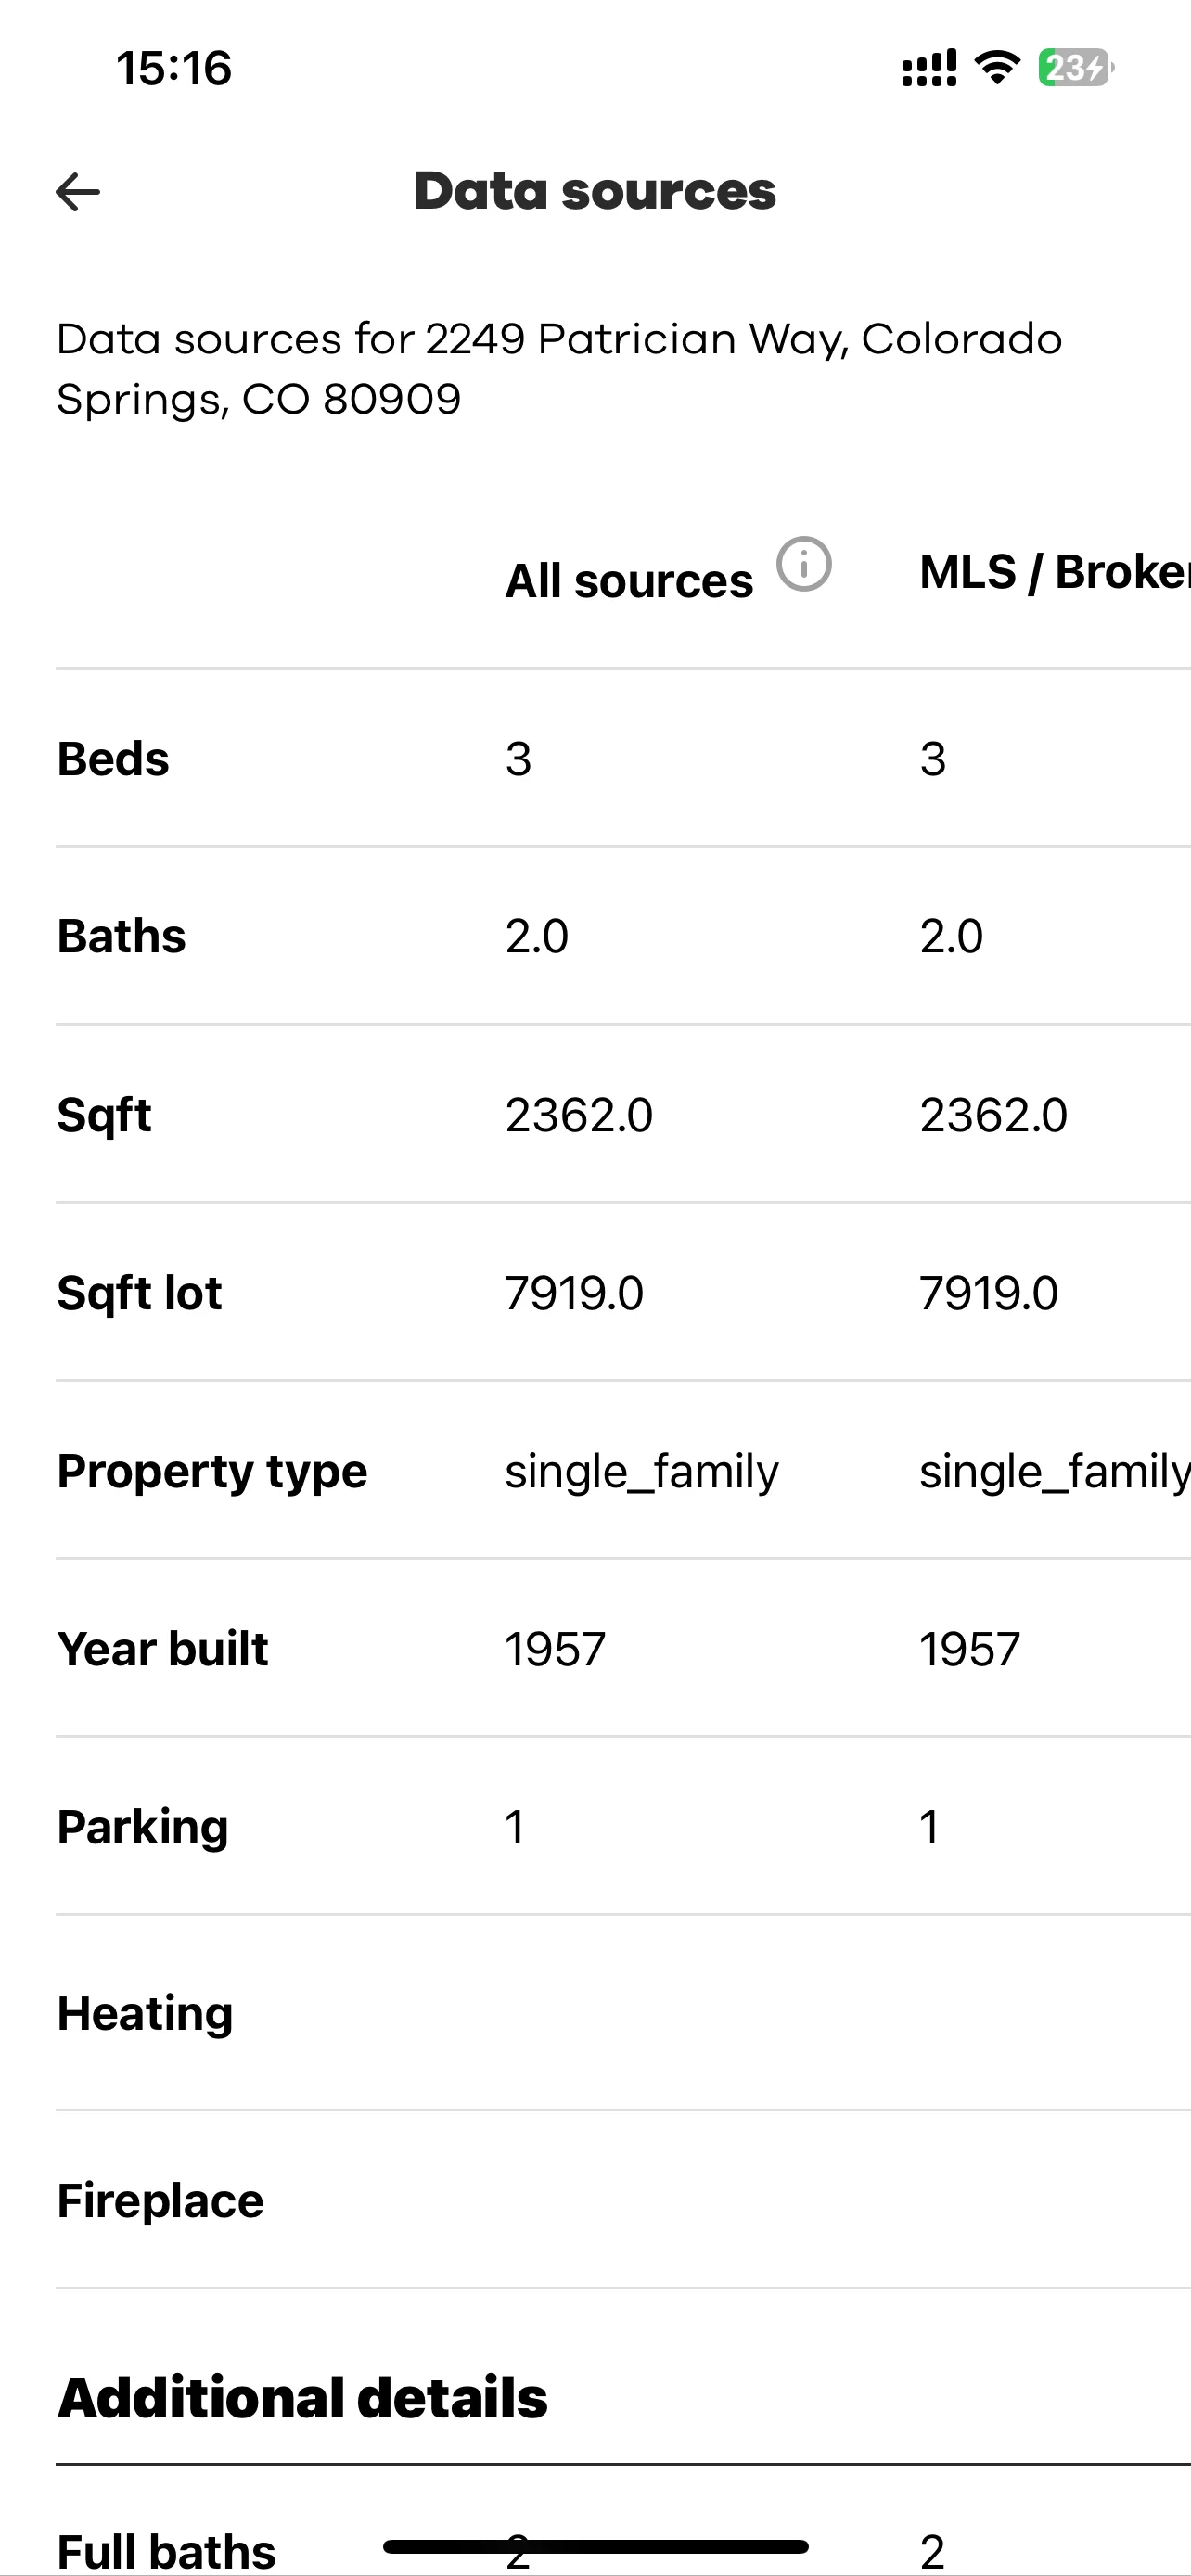Select the All sources column header

tap(629, 581)
